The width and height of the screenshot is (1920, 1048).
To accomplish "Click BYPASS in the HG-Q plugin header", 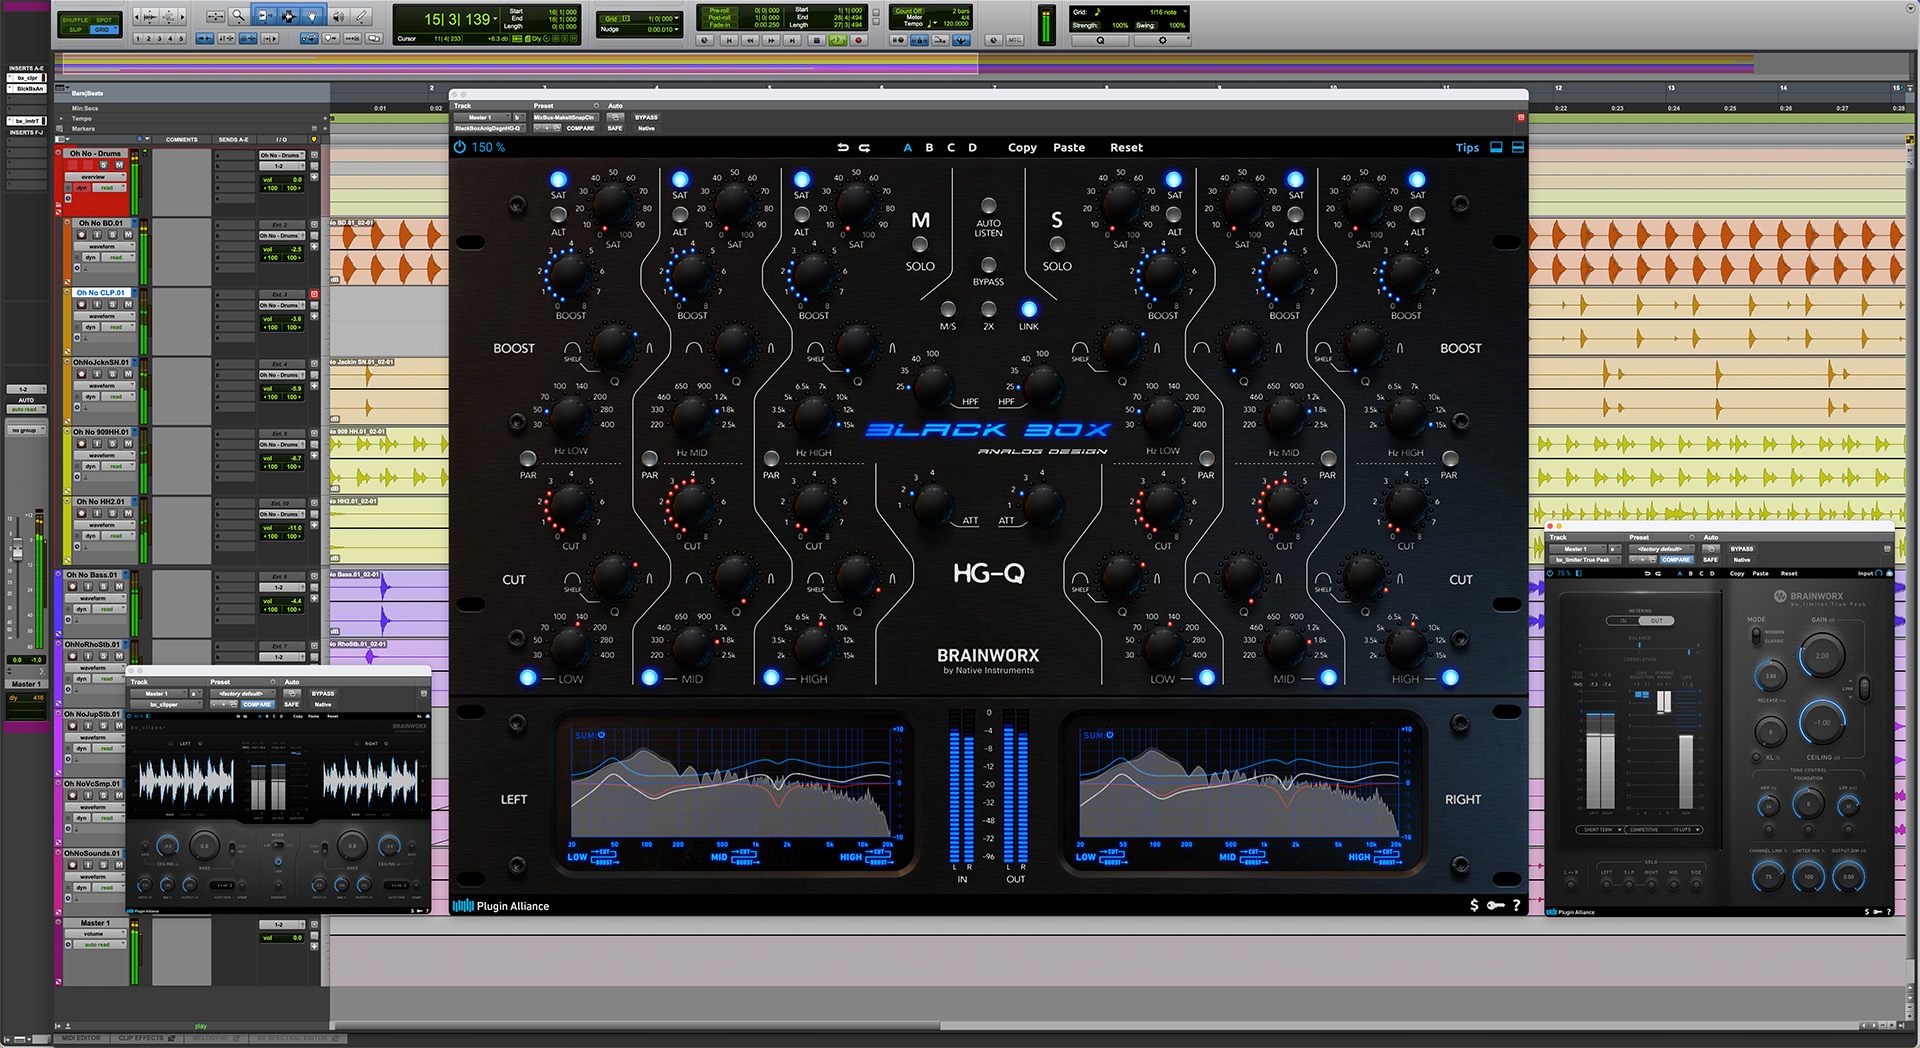I will coord(646,117).
